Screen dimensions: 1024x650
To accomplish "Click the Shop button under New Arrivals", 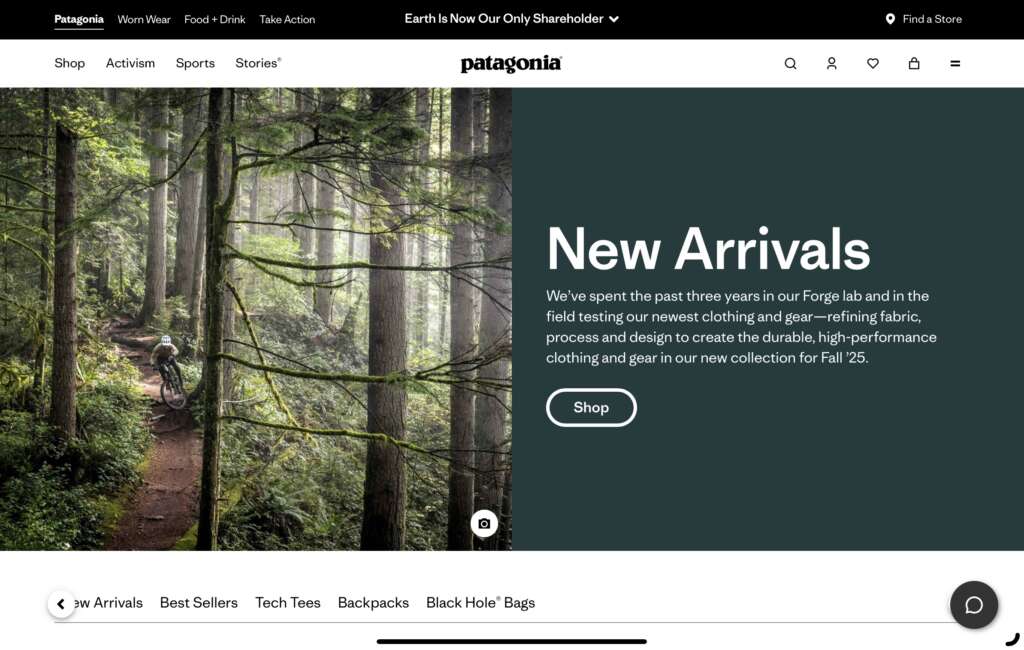I will coord(591,408).
